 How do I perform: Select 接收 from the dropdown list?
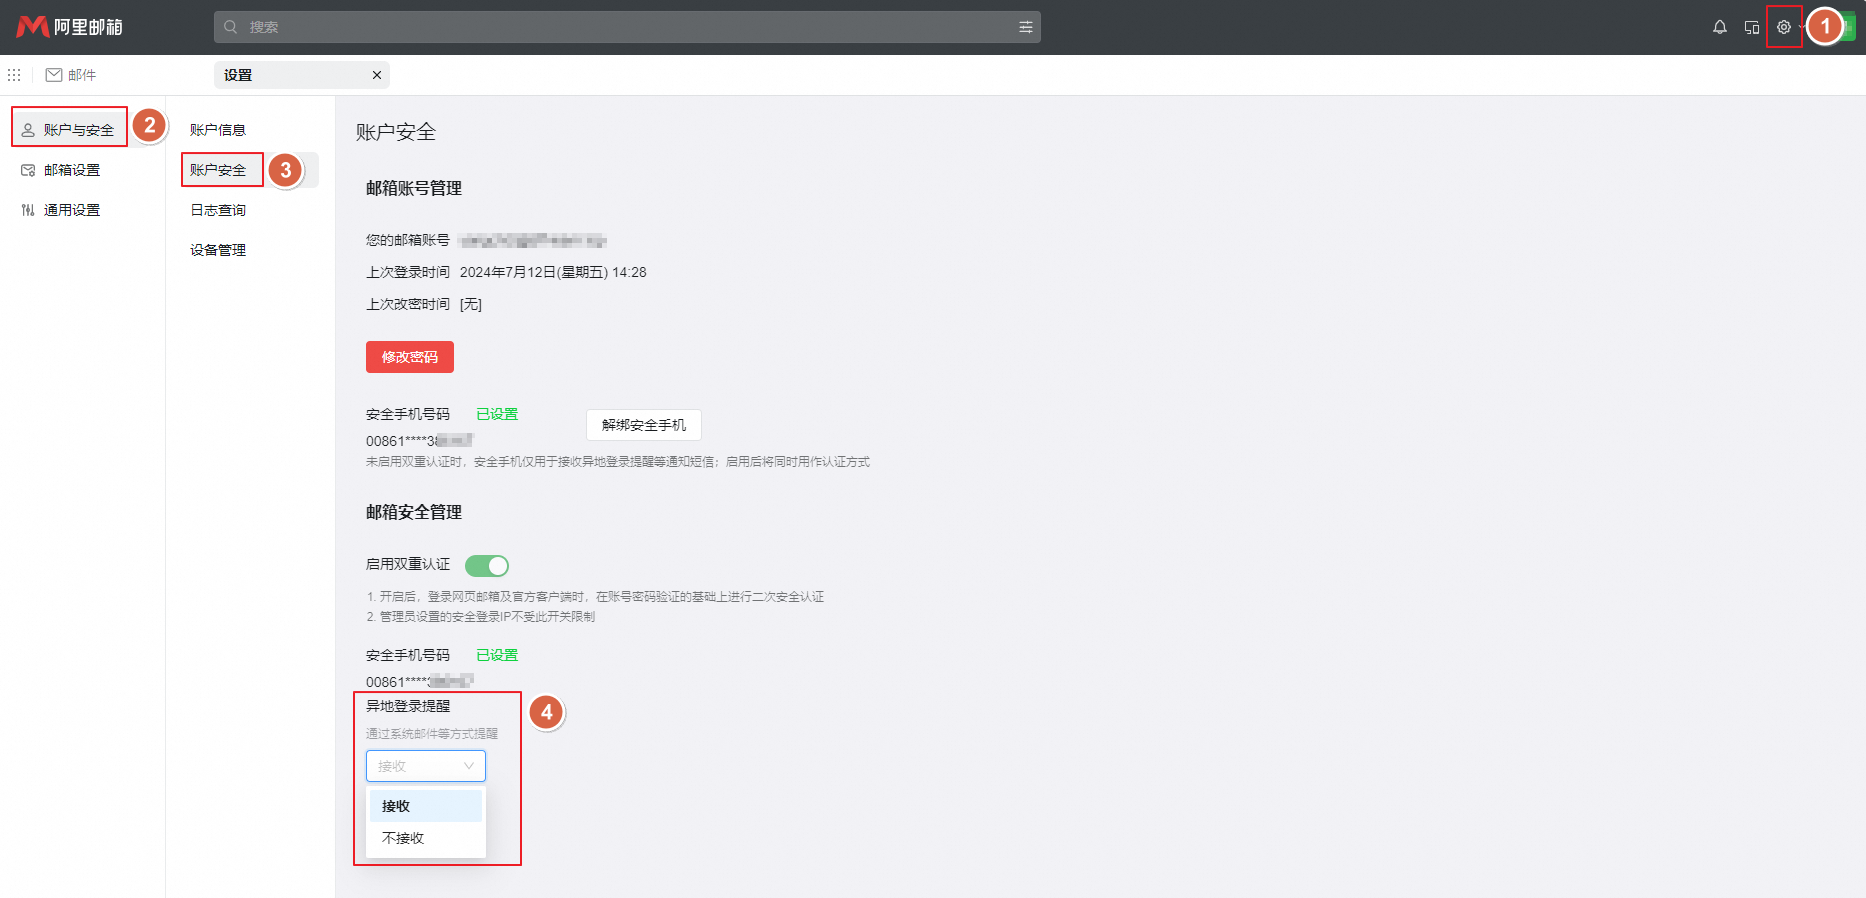point(426,806)
